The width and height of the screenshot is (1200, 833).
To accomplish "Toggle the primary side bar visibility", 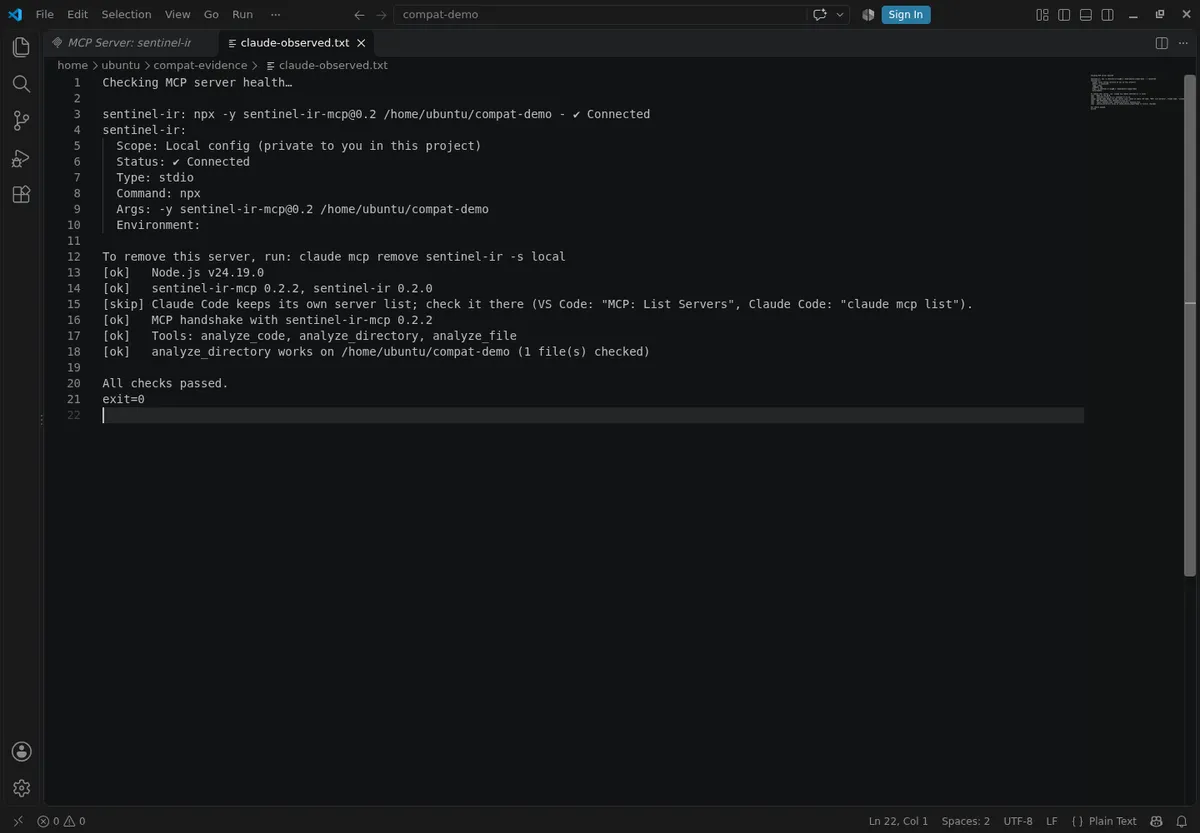I will point(1064,15).
